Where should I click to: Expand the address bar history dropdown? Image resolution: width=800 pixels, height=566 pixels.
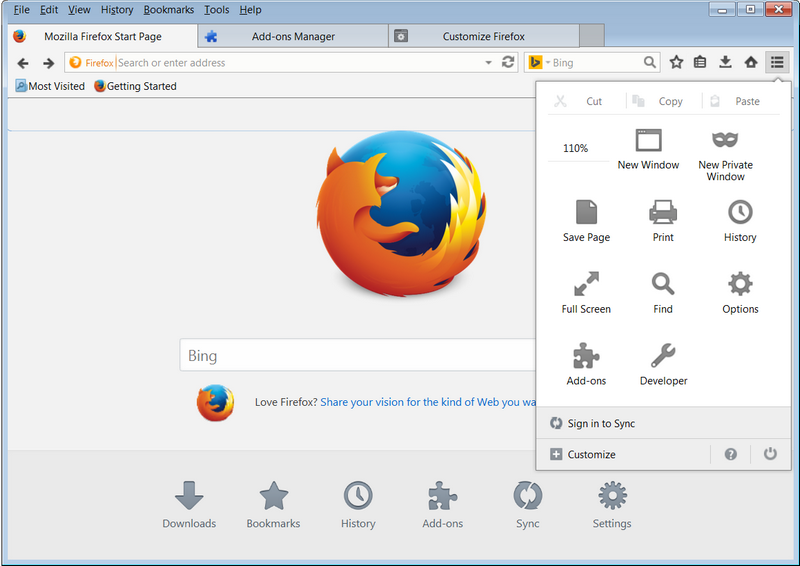click(x=488, y=62)
